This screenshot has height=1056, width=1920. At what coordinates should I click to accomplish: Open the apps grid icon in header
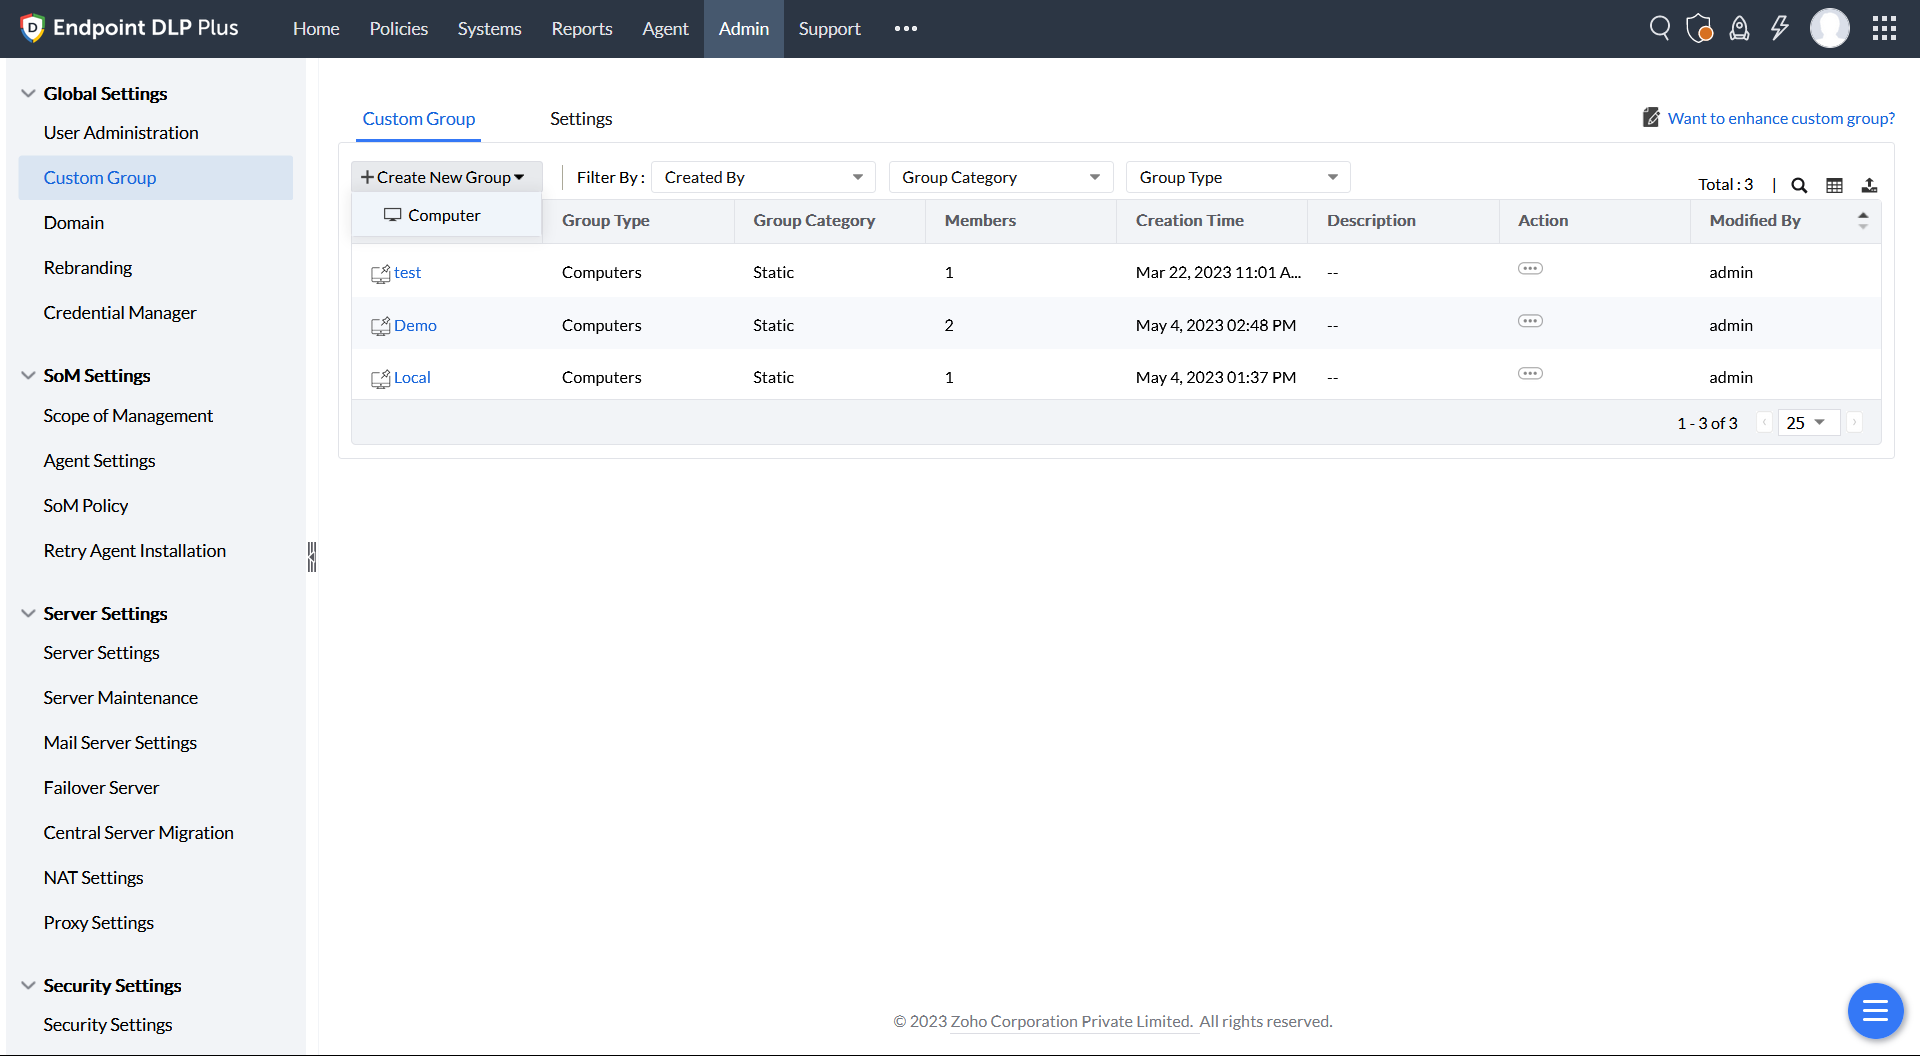[x=1884, y=28]
